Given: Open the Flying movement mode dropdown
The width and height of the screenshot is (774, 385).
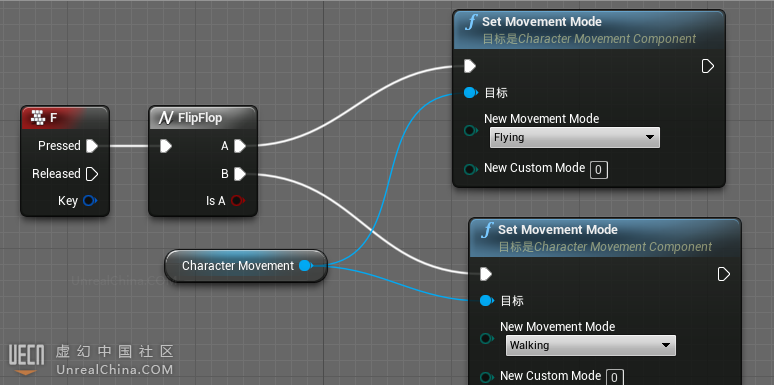Looking at the screenshot, I should 575,137.
